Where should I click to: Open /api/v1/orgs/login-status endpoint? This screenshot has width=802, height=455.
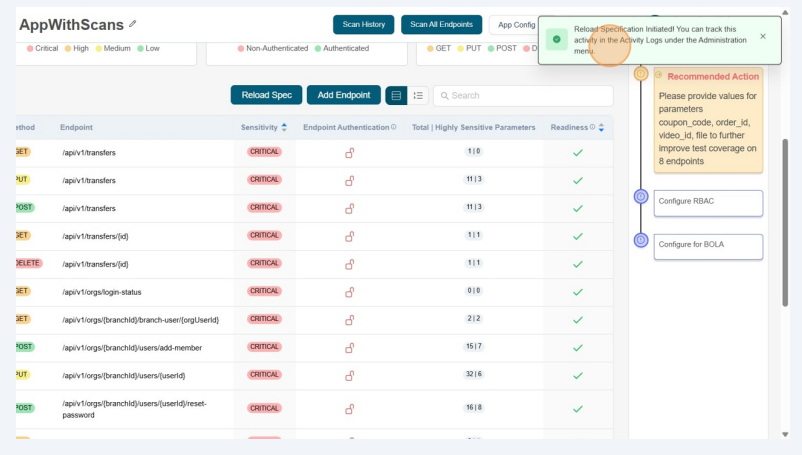tap(102, 292)
